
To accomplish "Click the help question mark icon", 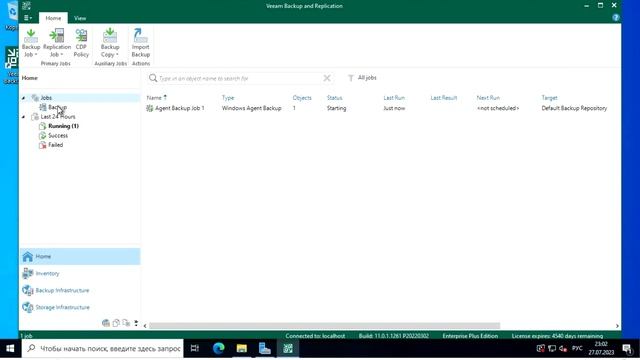I will click(616, 18).
